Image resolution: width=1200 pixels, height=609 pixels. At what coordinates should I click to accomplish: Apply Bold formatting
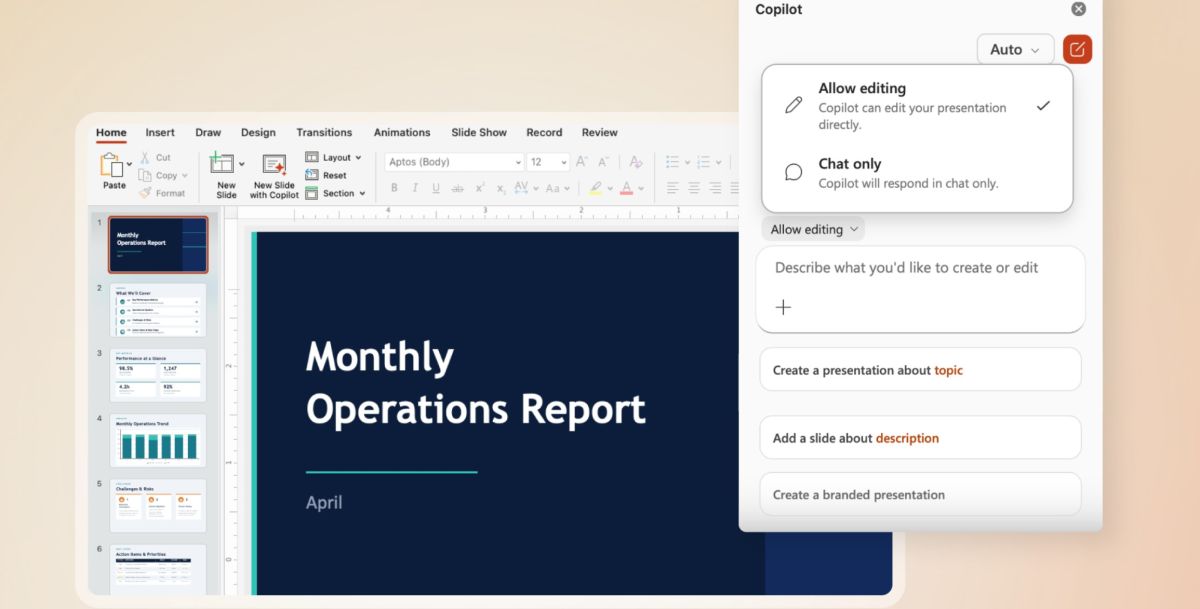tap(395, 188)
